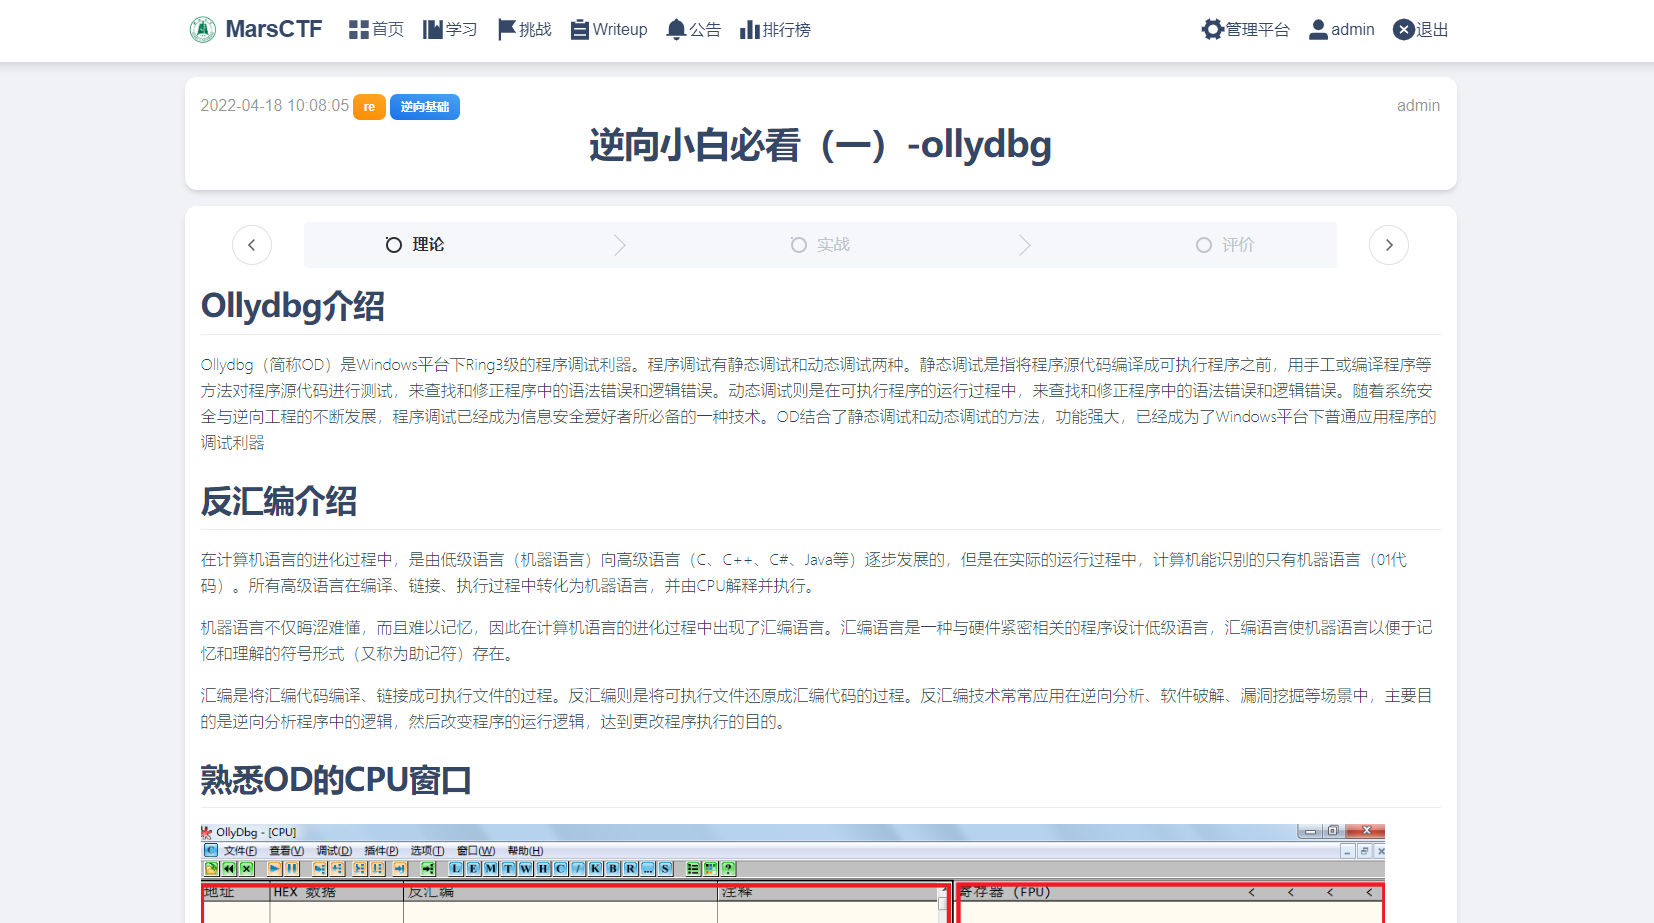
Task: Click the clipboard icon beside Writeup
Action: [580, 29]
